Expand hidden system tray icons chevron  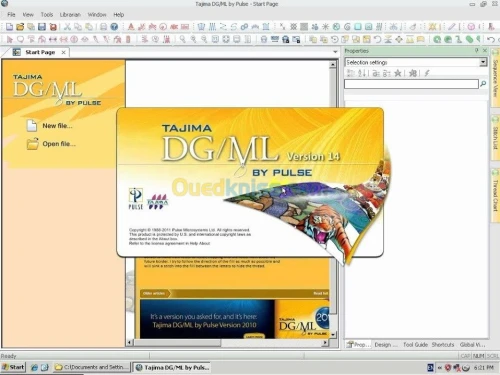coord(439,367)
